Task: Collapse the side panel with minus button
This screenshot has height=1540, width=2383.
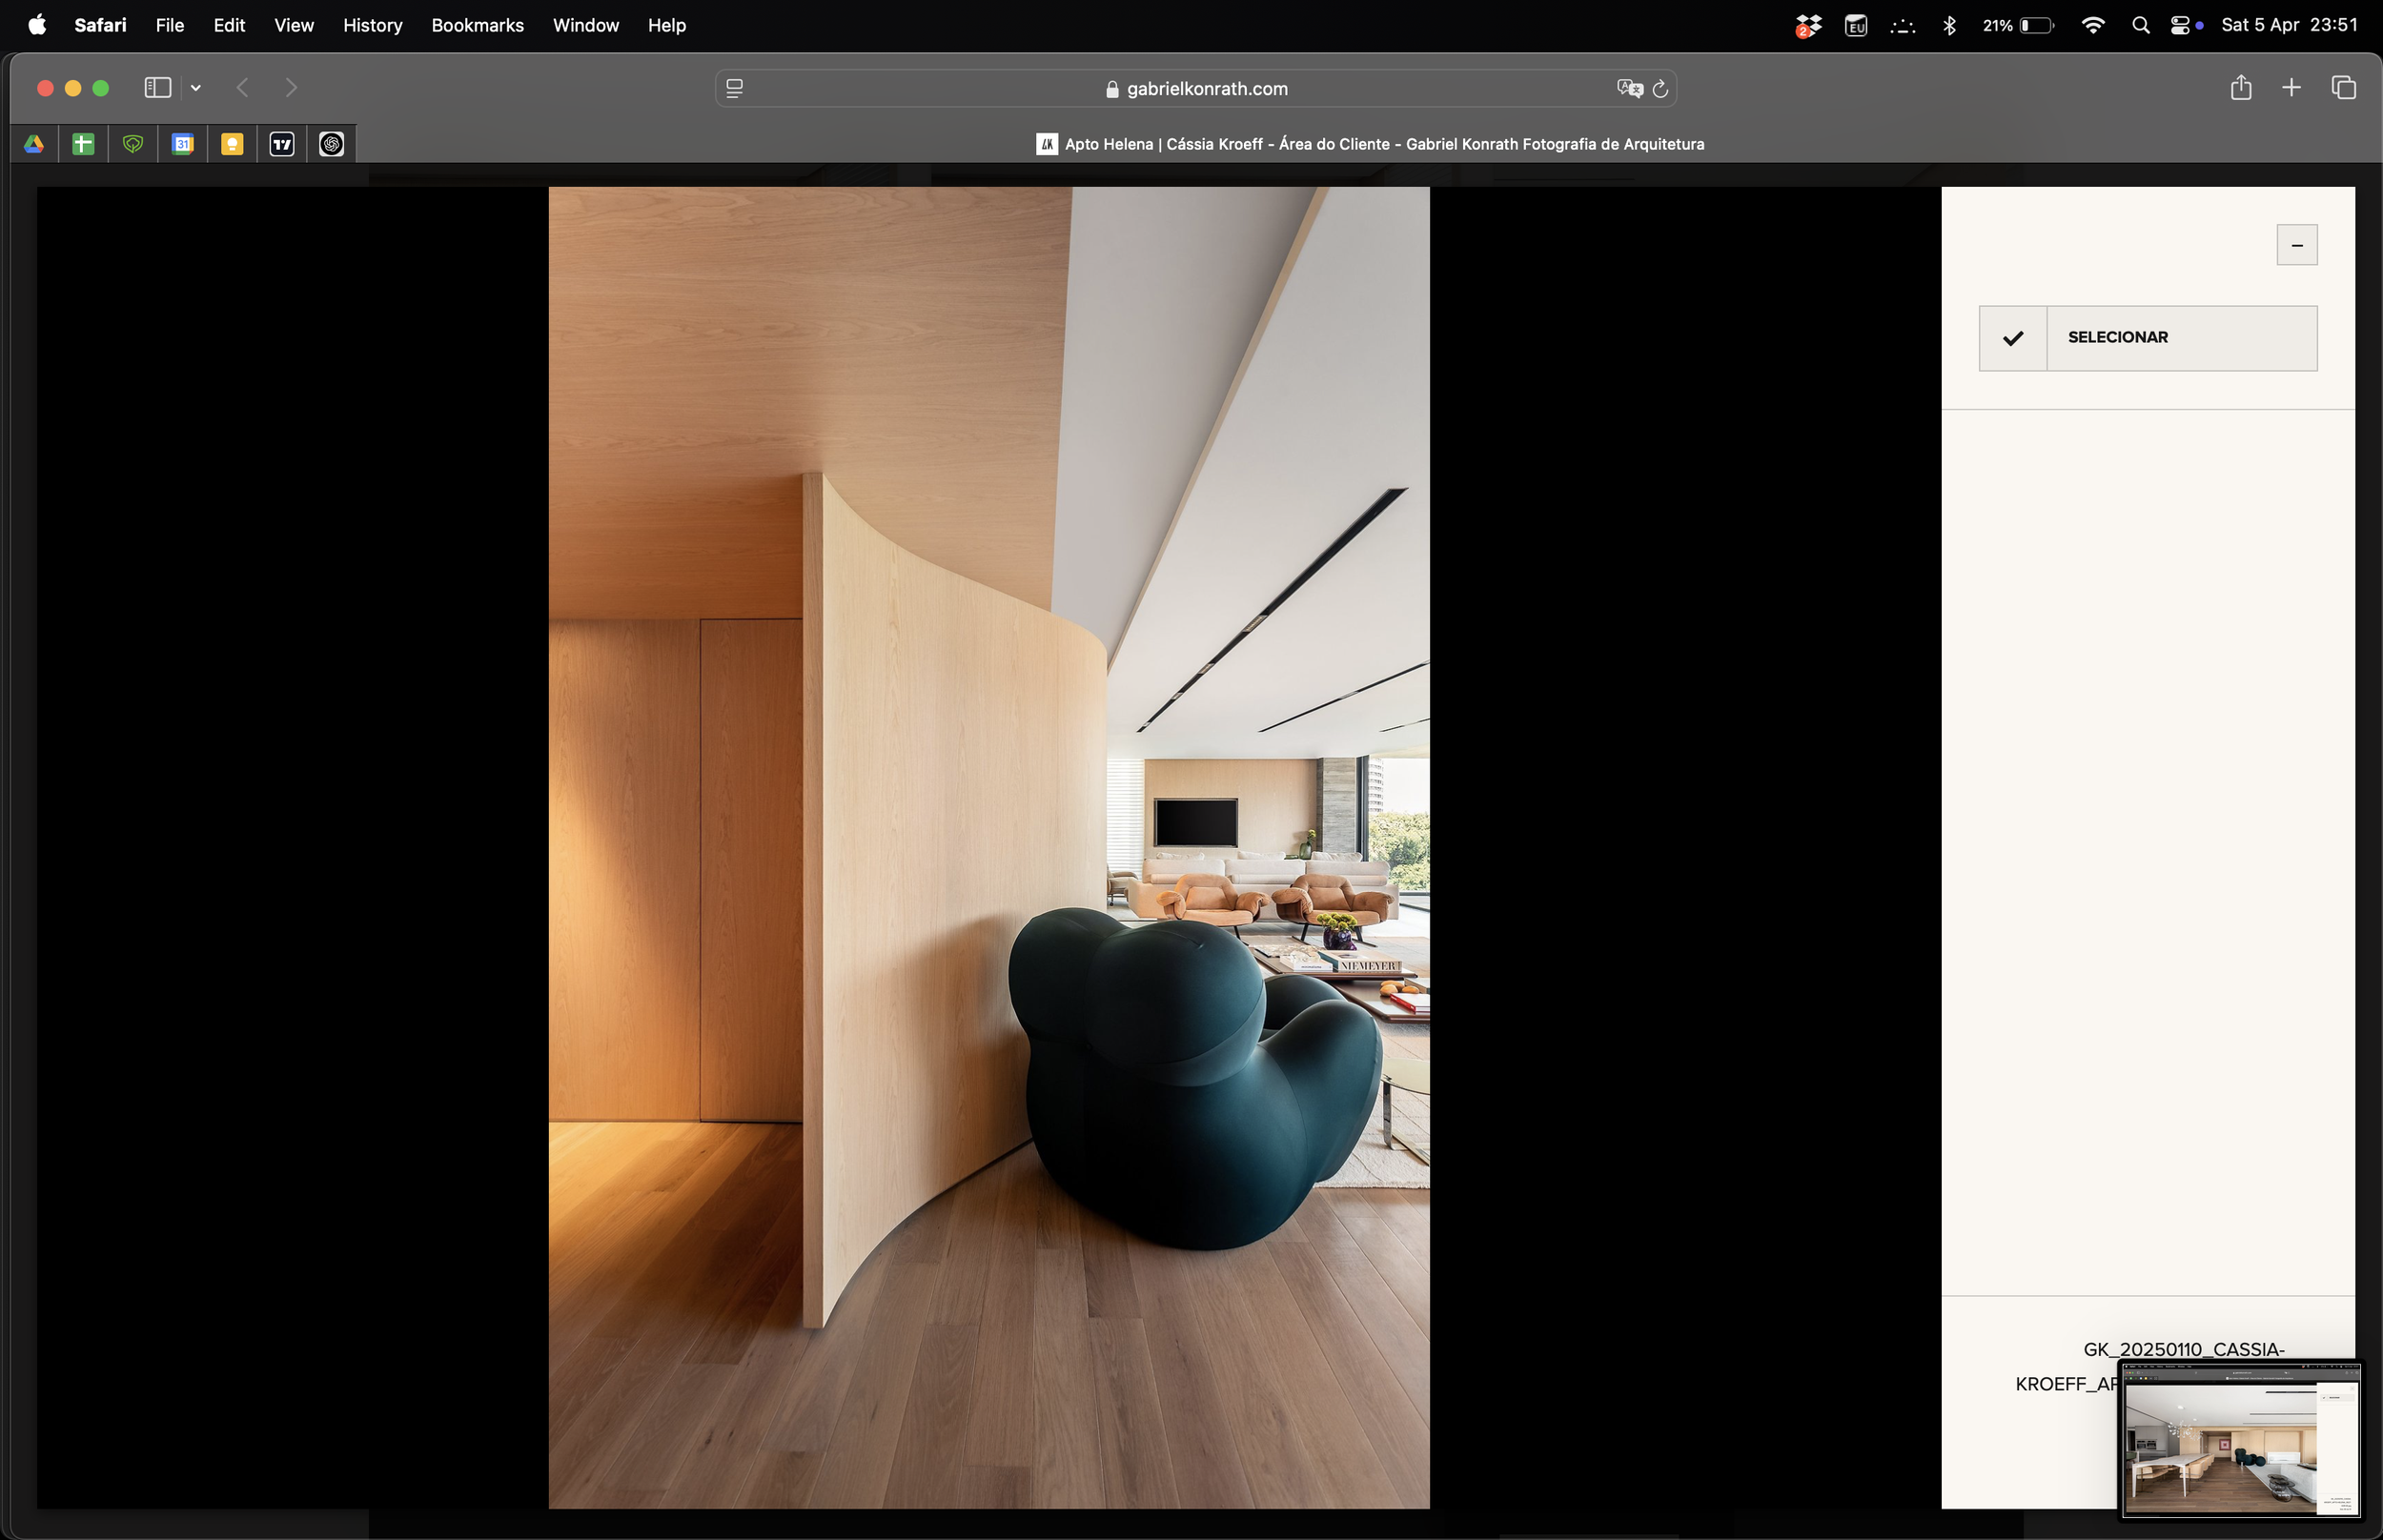Action: click(x=2296, y=245)
